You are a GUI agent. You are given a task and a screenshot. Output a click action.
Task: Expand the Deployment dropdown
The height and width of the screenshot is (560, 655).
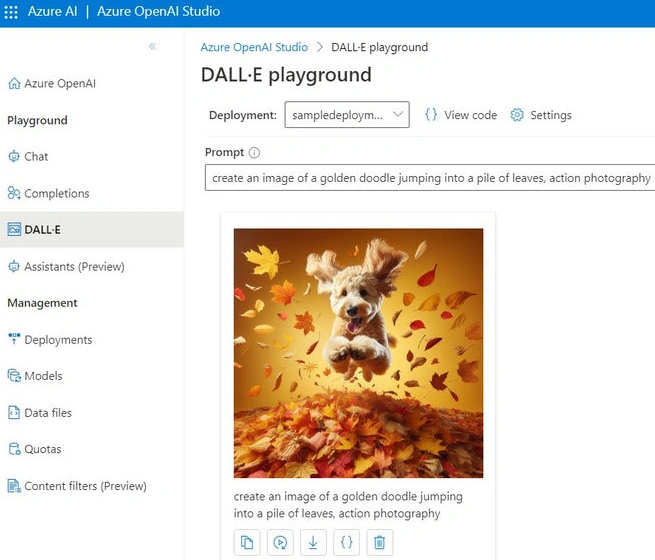(x=347, y=114)
